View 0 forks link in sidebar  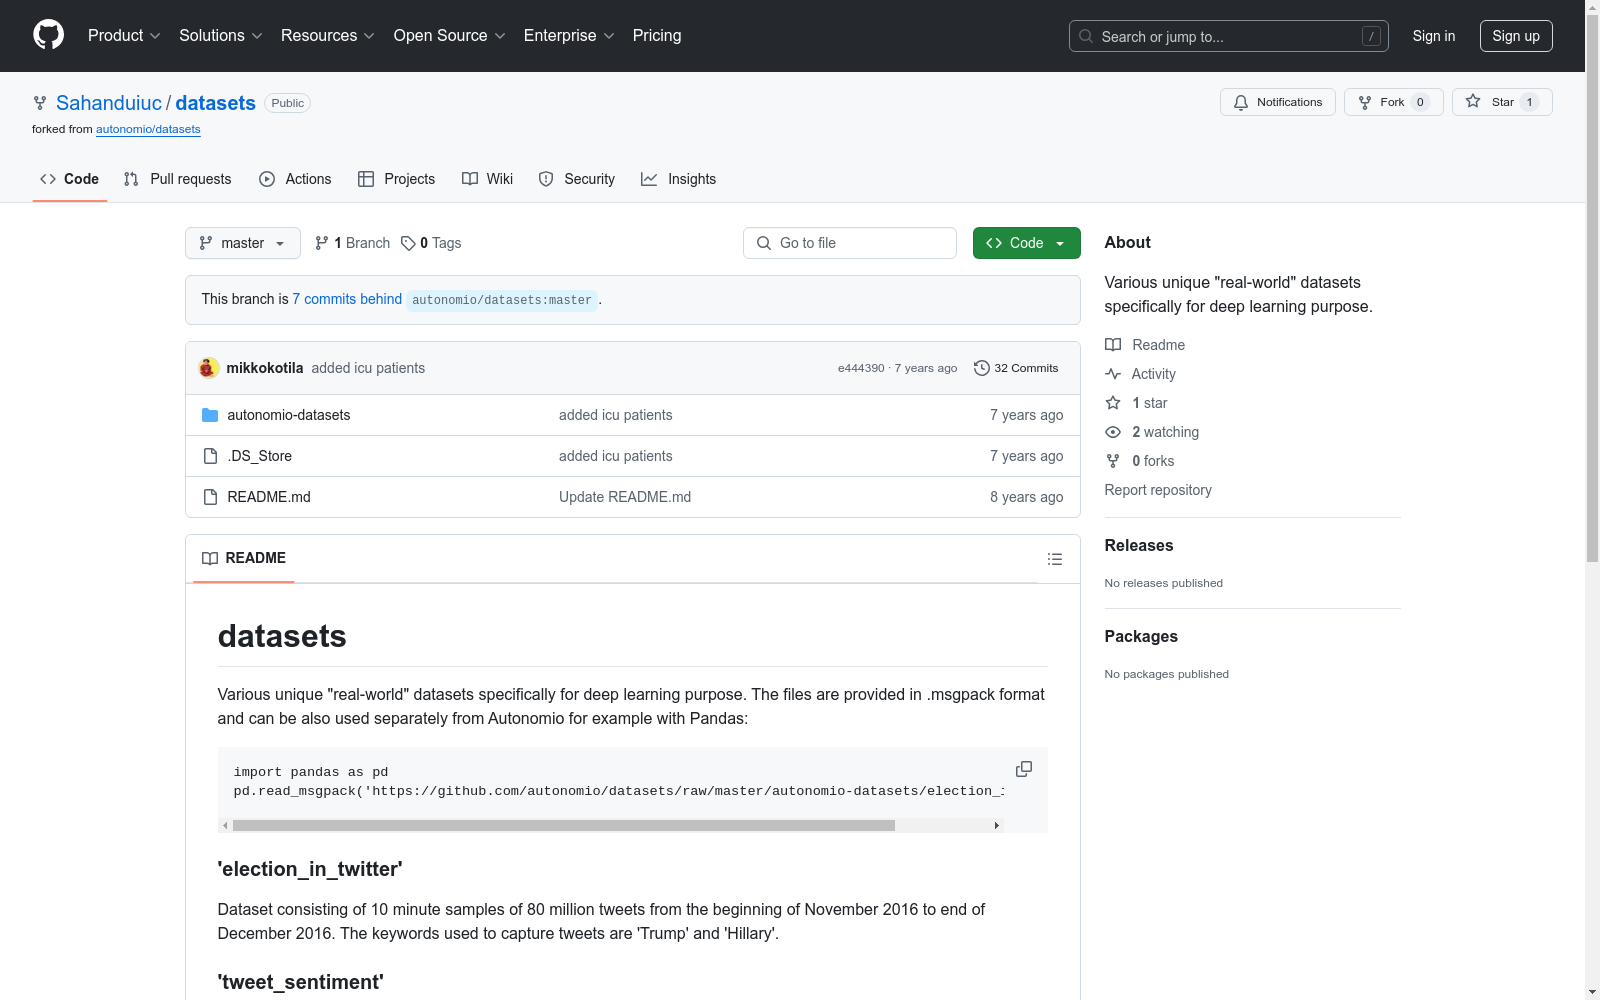pyautogui.click(x=1140, y=461)
